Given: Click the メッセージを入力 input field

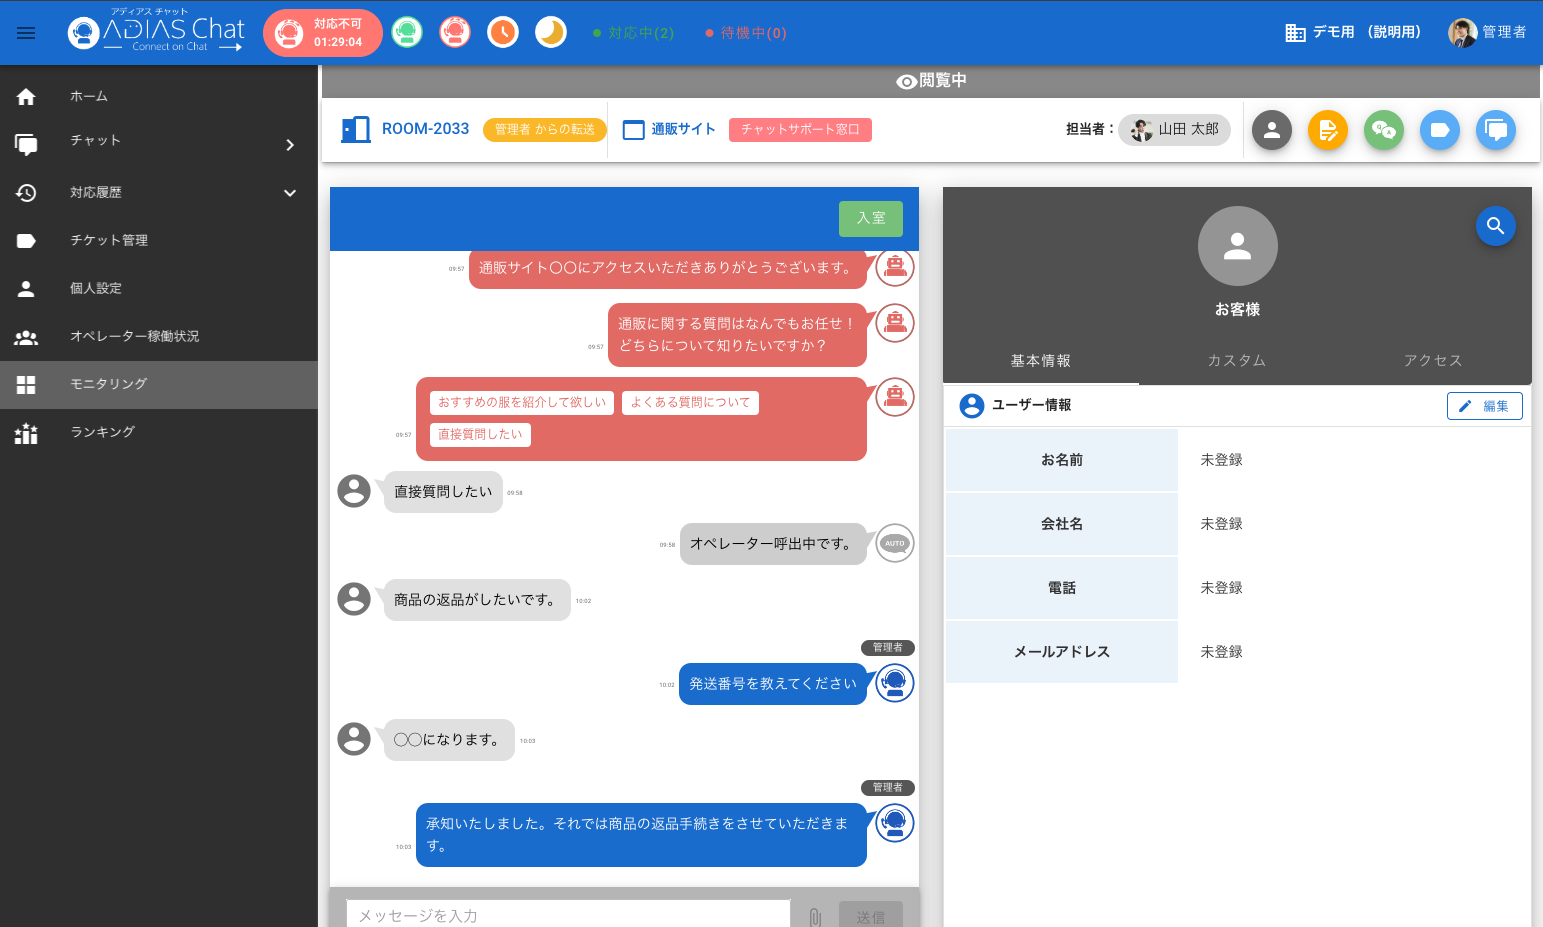Looking at the screenshot, I should pos(568,915).
